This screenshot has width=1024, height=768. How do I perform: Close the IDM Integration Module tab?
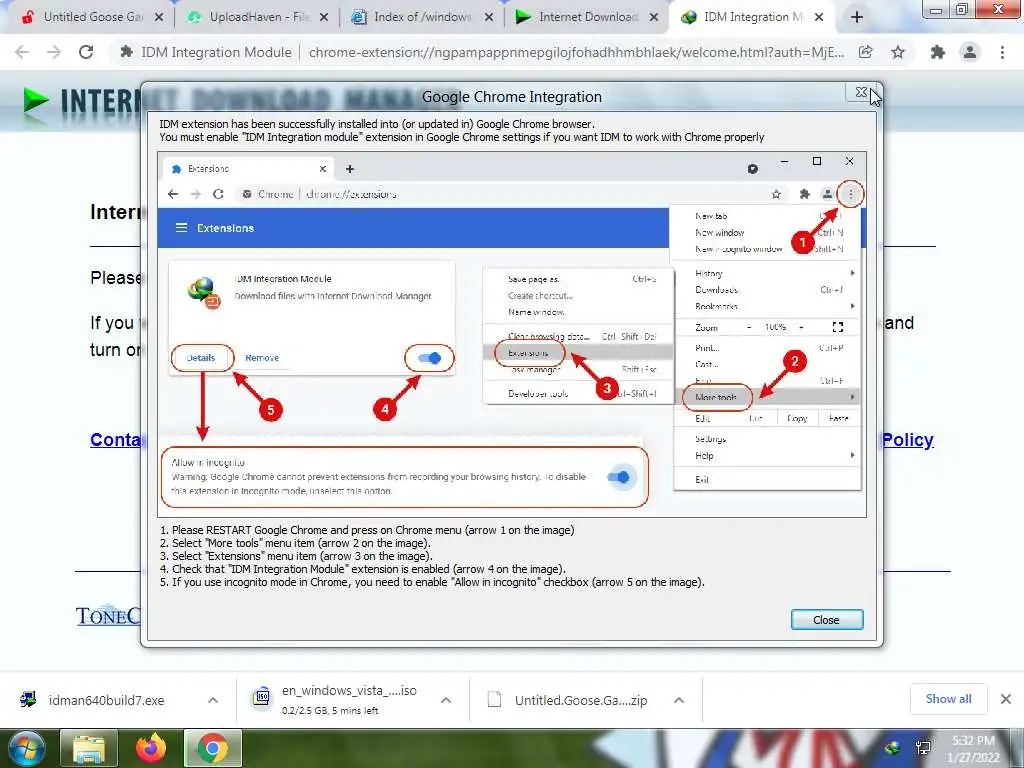tap(819, 18)
